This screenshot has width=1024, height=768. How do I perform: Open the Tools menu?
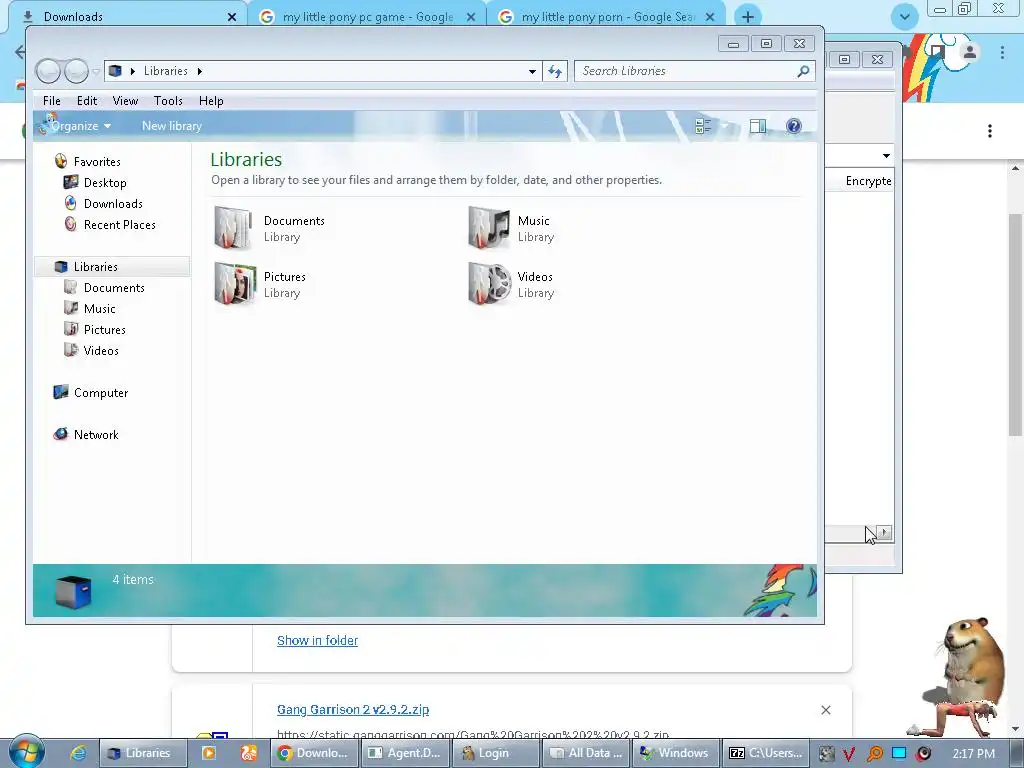(x=168, y=101)
